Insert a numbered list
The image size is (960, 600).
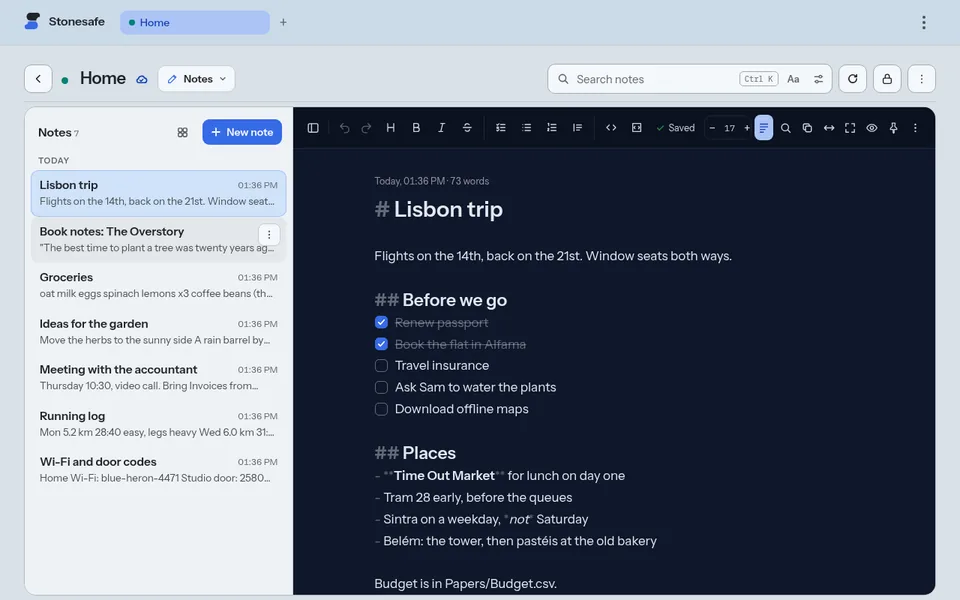552,128
